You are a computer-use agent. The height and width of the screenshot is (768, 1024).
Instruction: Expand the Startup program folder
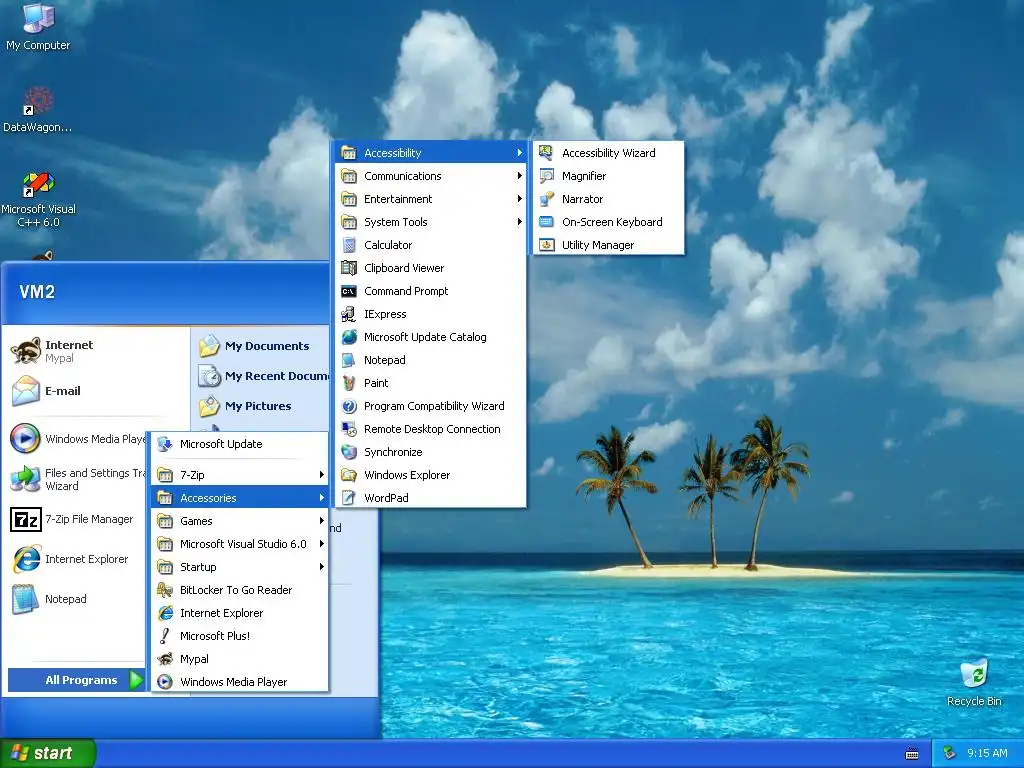(x=240, y=567)
